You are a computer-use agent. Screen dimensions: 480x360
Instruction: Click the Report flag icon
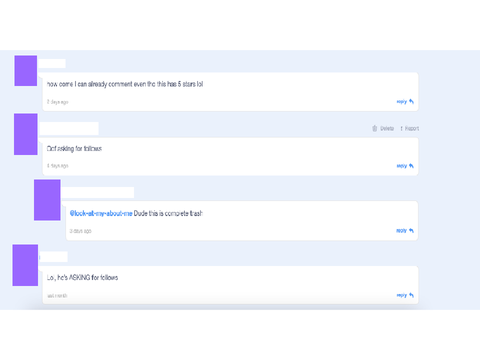pyautogui.click(x=402, y=128)
